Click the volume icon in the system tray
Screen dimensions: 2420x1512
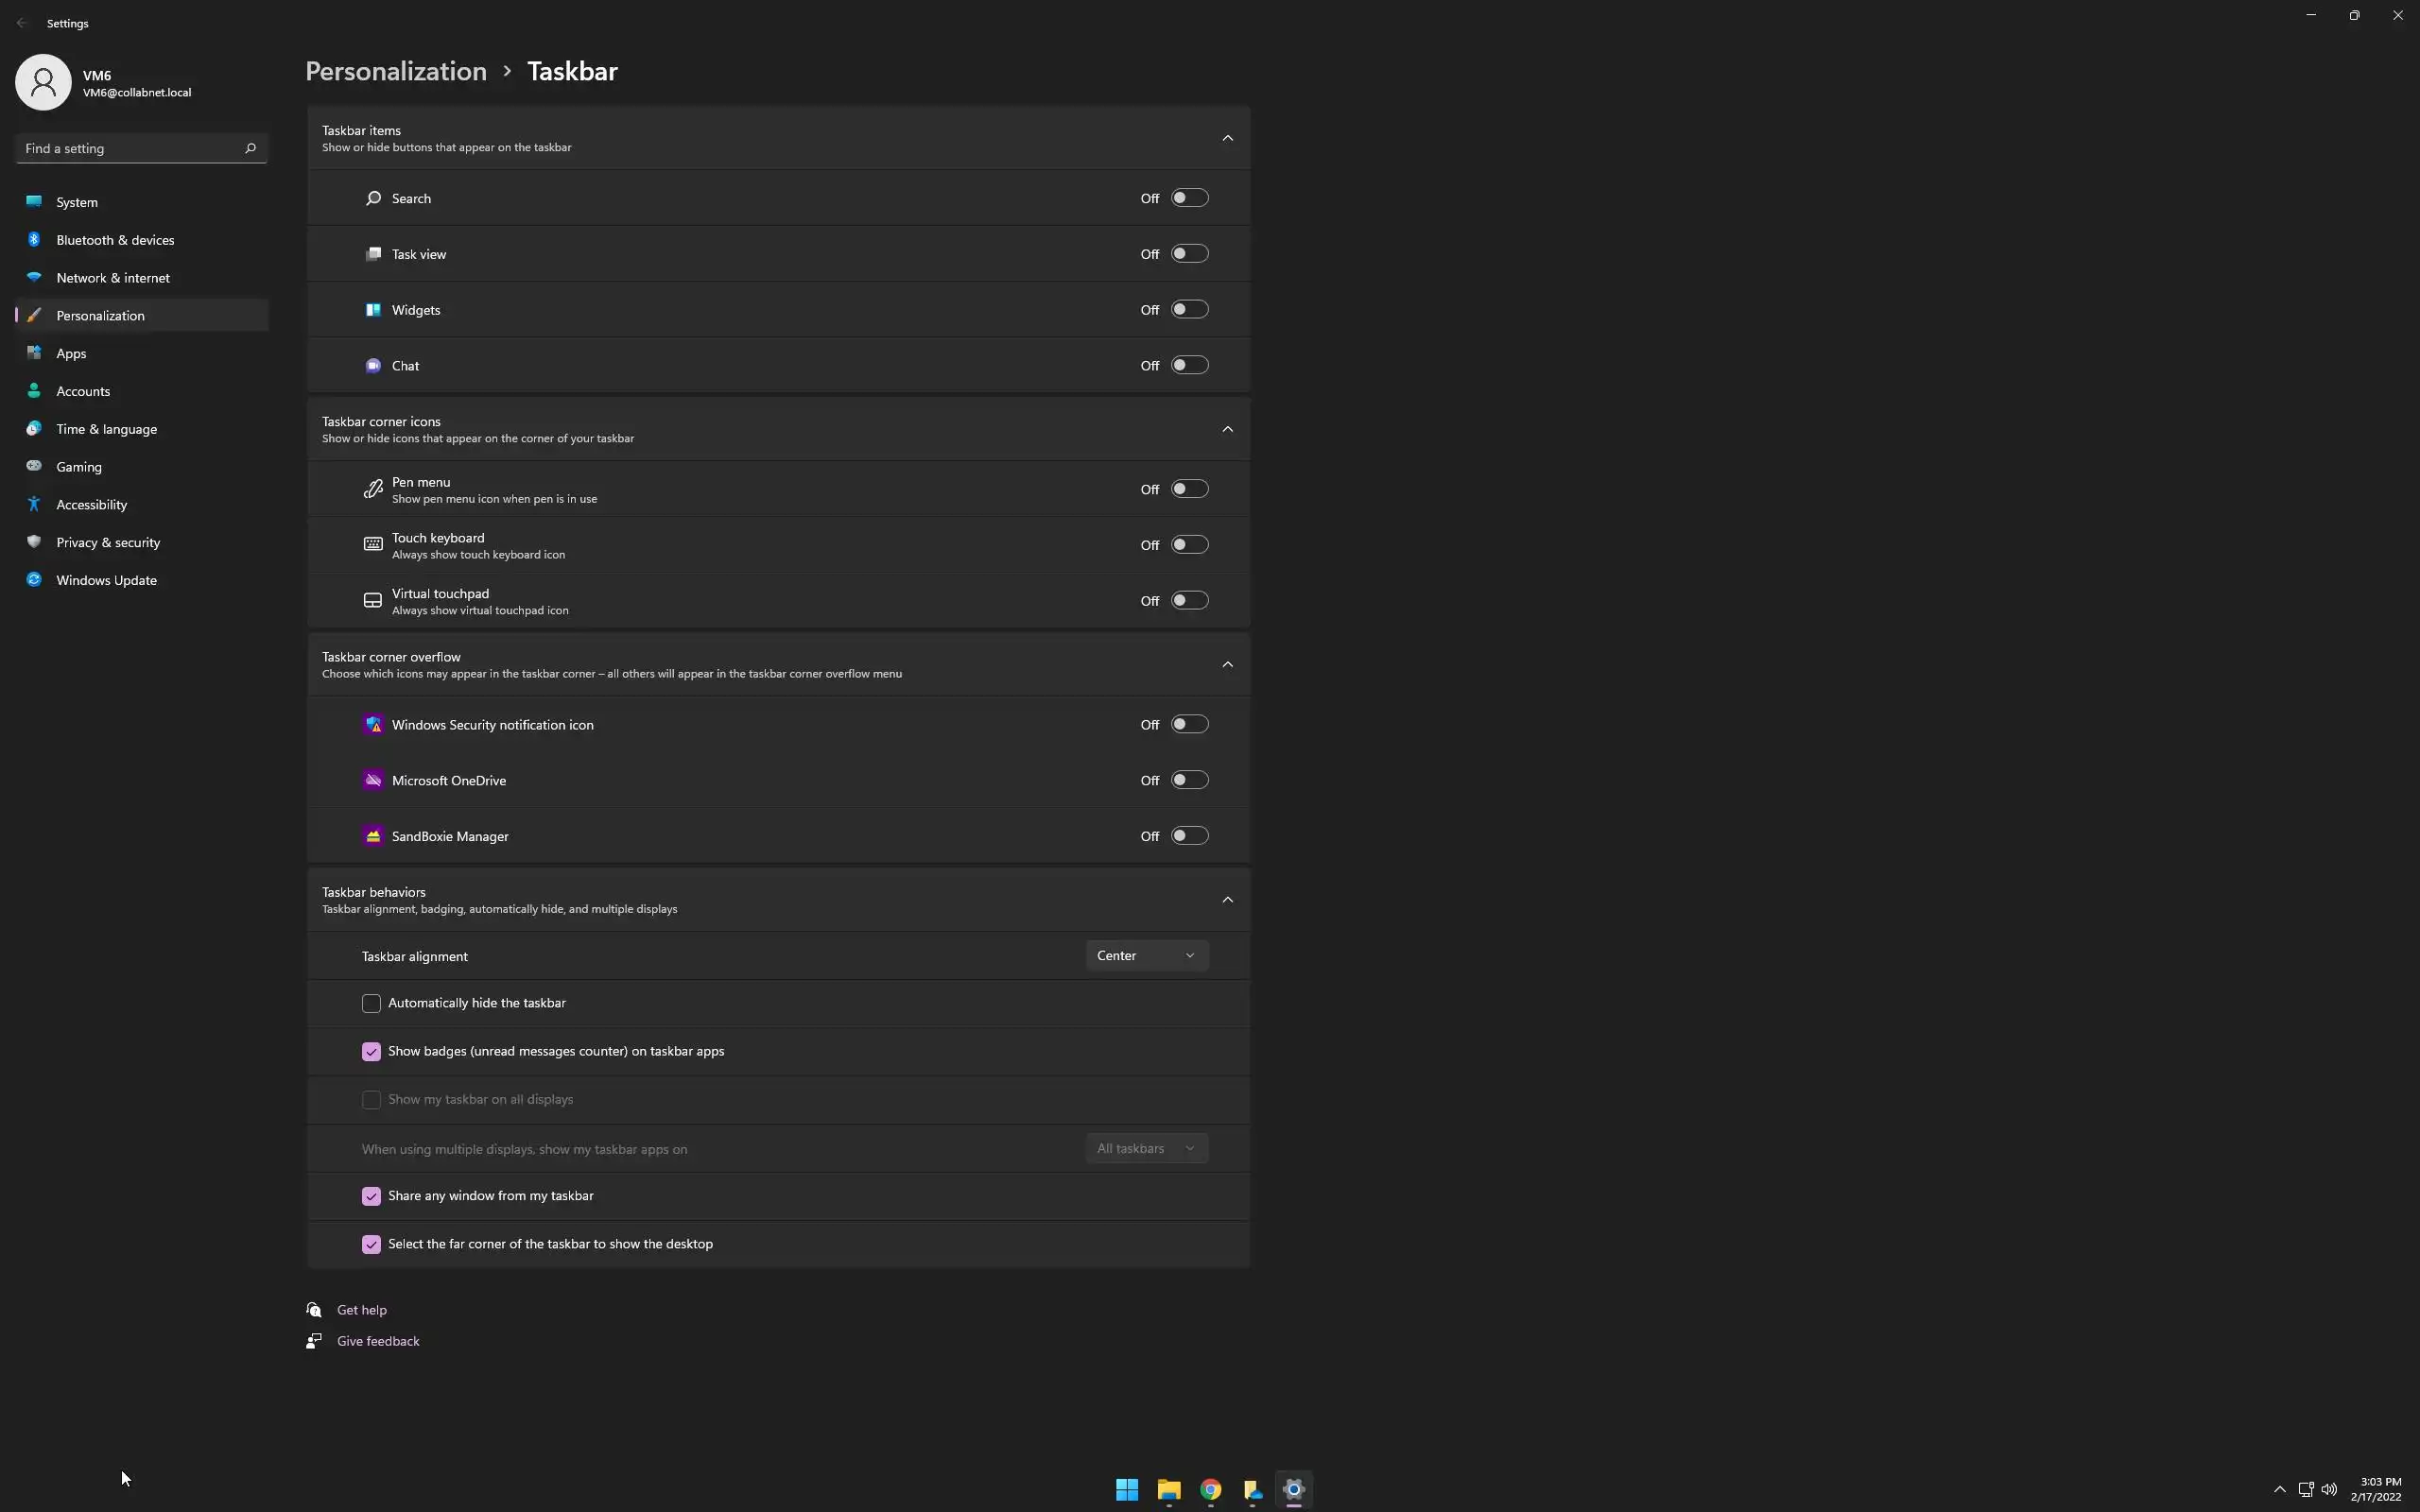pyautogui.click(x=2329, y=1489)
